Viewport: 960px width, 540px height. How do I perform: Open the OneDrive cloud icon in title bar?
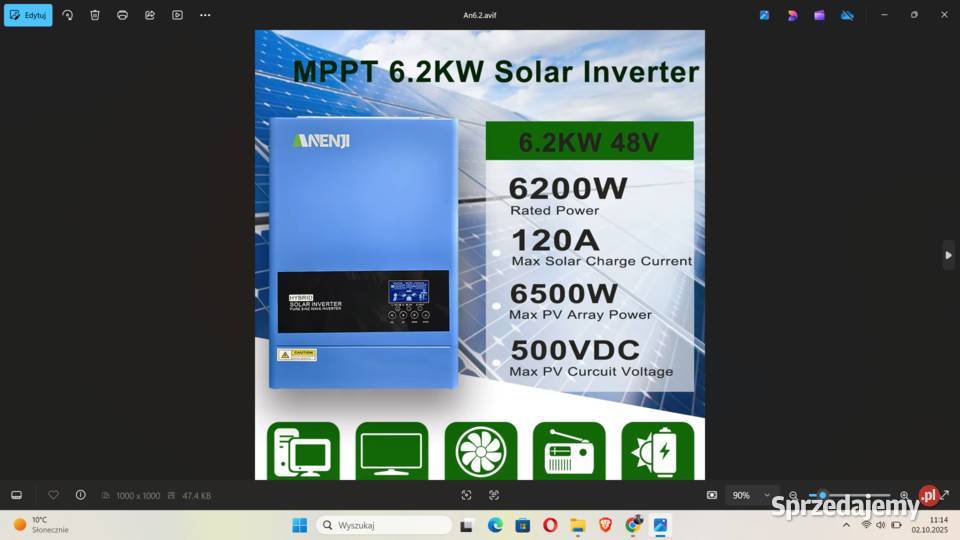(x=847, y=15)
